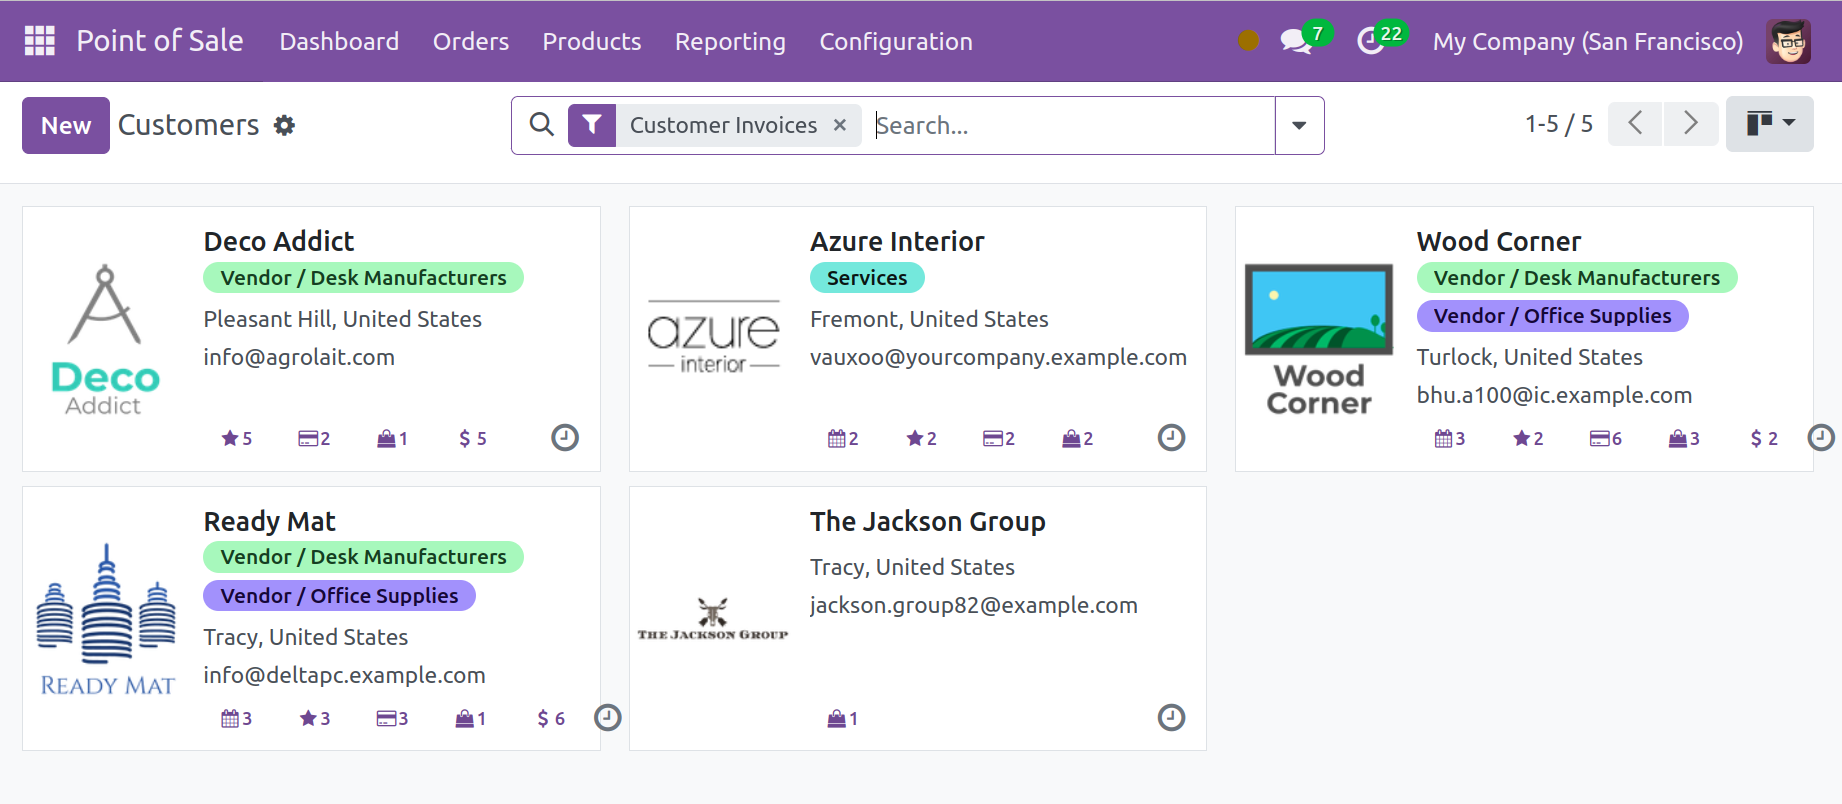Click the Customers settings gear icon
This screenshot has height=804, width=1842.
(285, 125)
